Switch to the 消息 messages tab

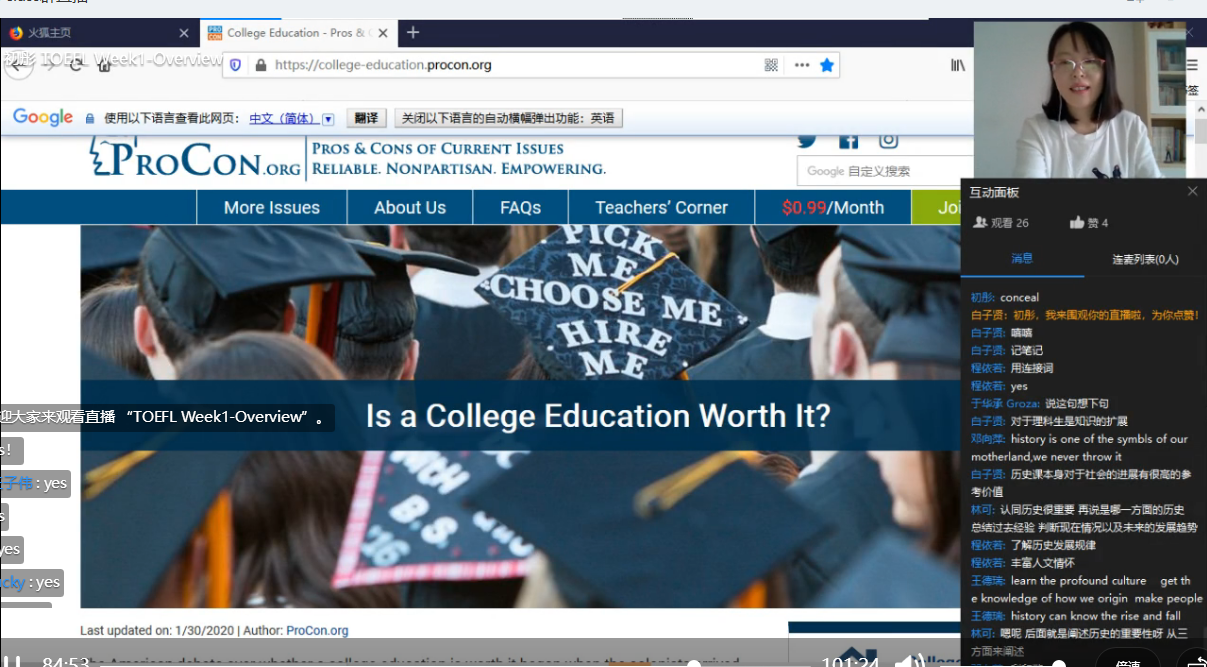click(1021, 258)
